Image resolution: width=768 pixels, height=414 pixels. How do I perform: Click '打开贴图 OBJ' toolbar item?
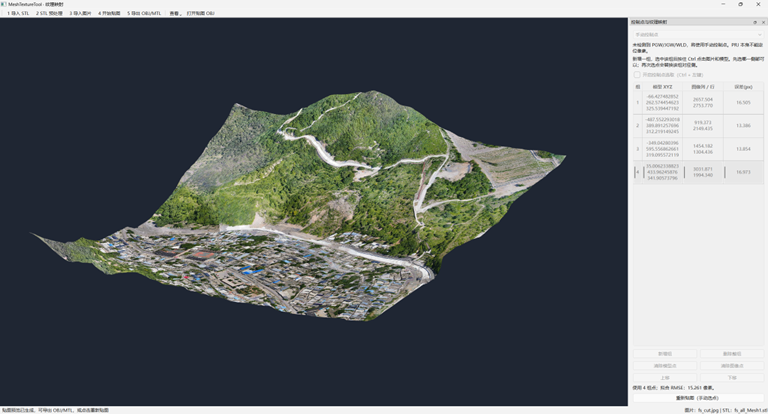(x=200, y=13)
